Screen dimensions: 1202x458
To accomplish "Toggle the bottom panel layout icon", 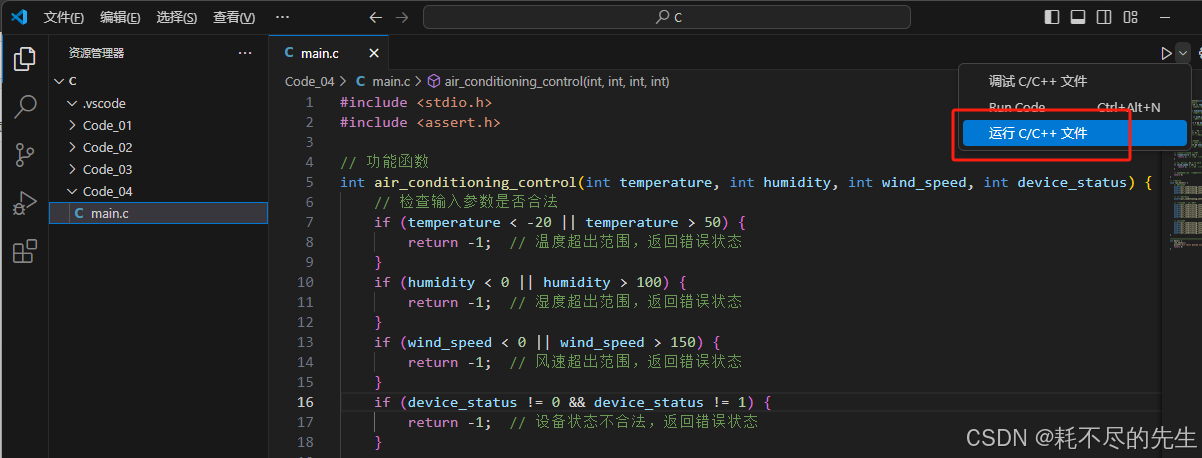I will point(1078,17).
